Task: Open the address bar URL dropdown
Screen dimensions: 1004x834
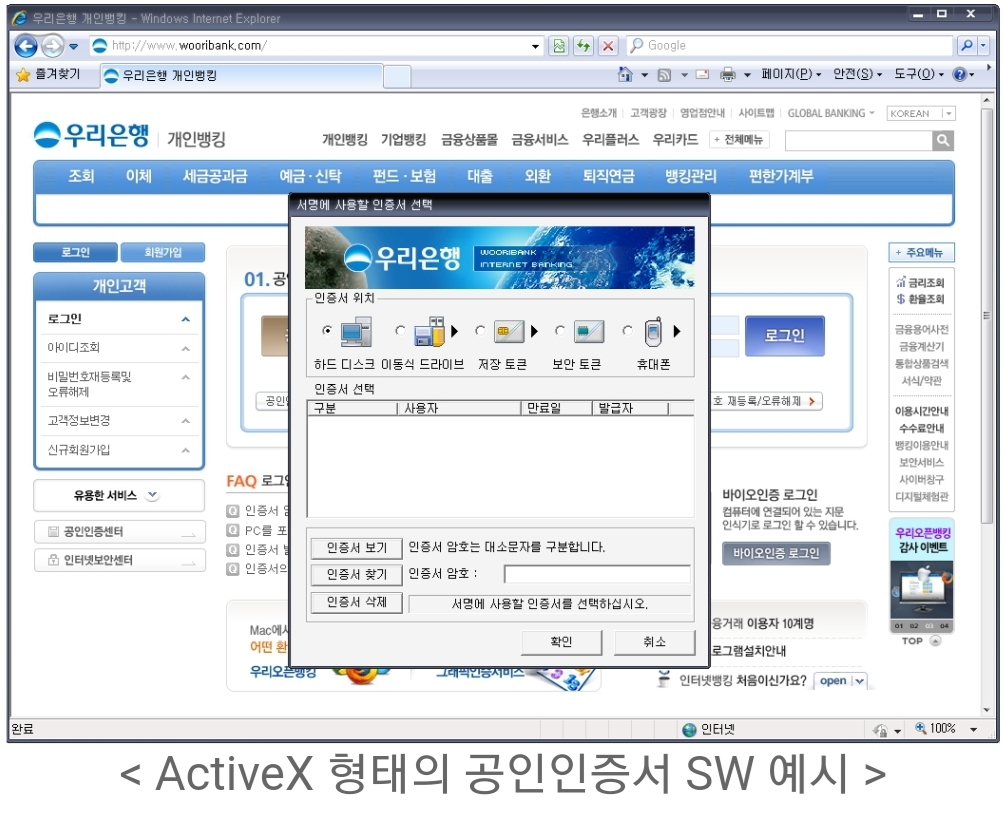Action: pyautogui.click(x=535, y=46)
